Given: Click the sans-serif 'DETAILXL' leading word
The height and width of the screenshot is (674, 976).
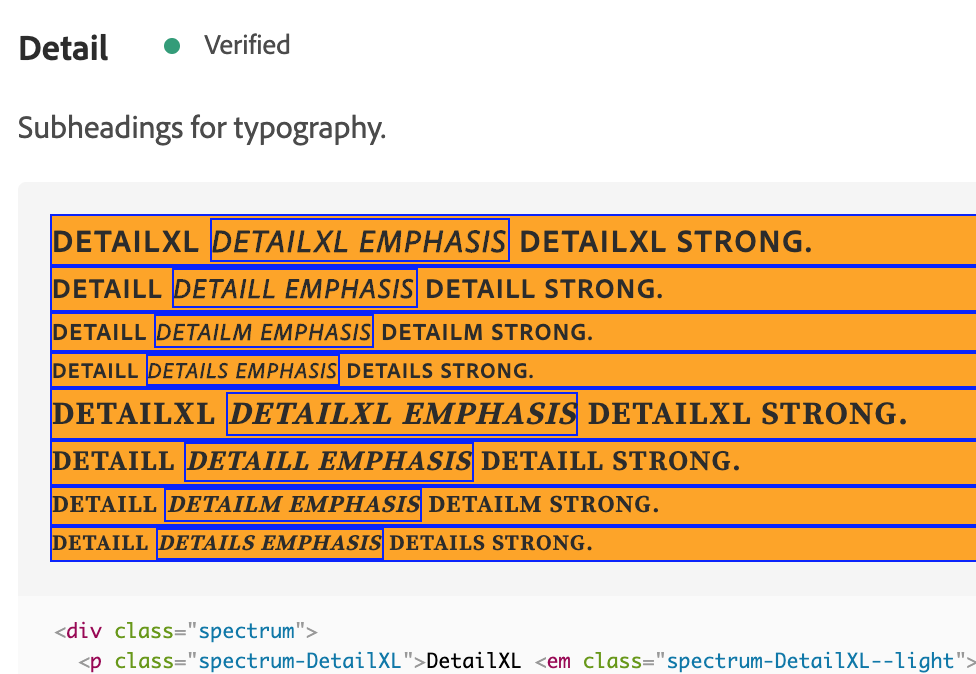Looking at the screenshot, I should 126,241.
